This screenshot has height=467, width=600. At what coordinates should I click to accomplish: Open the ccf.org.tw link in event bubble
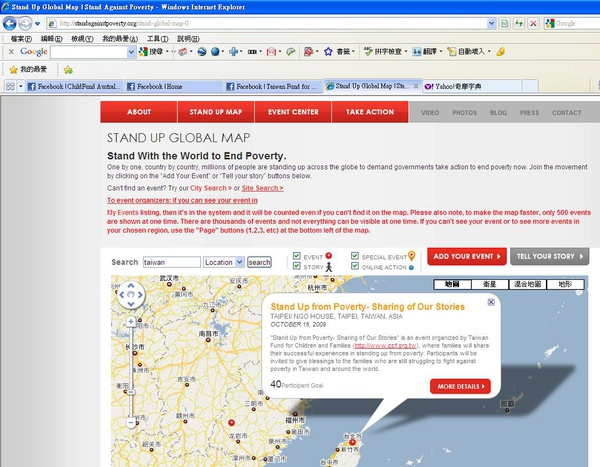[x=385, y=346]
